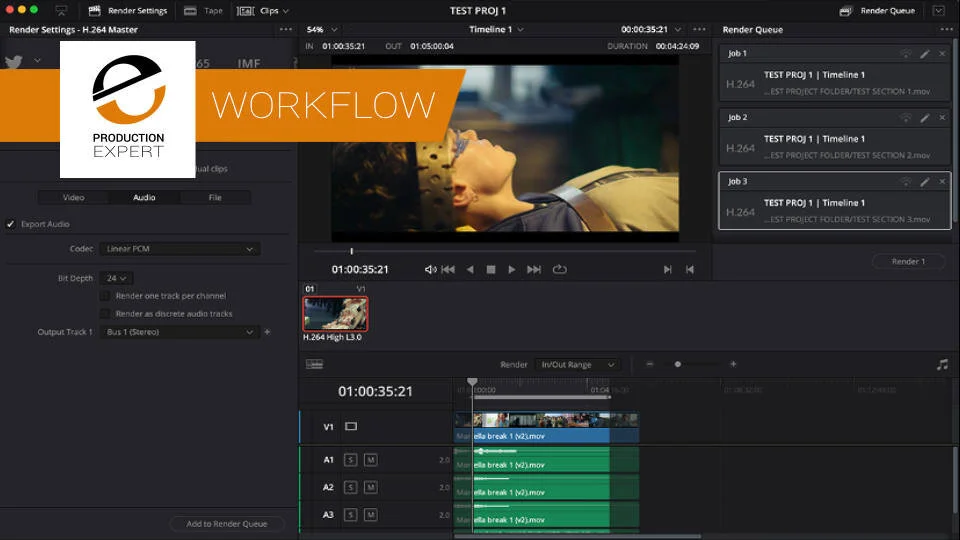
Task: Play in reverse in the viewer
Action: point(470,269)
